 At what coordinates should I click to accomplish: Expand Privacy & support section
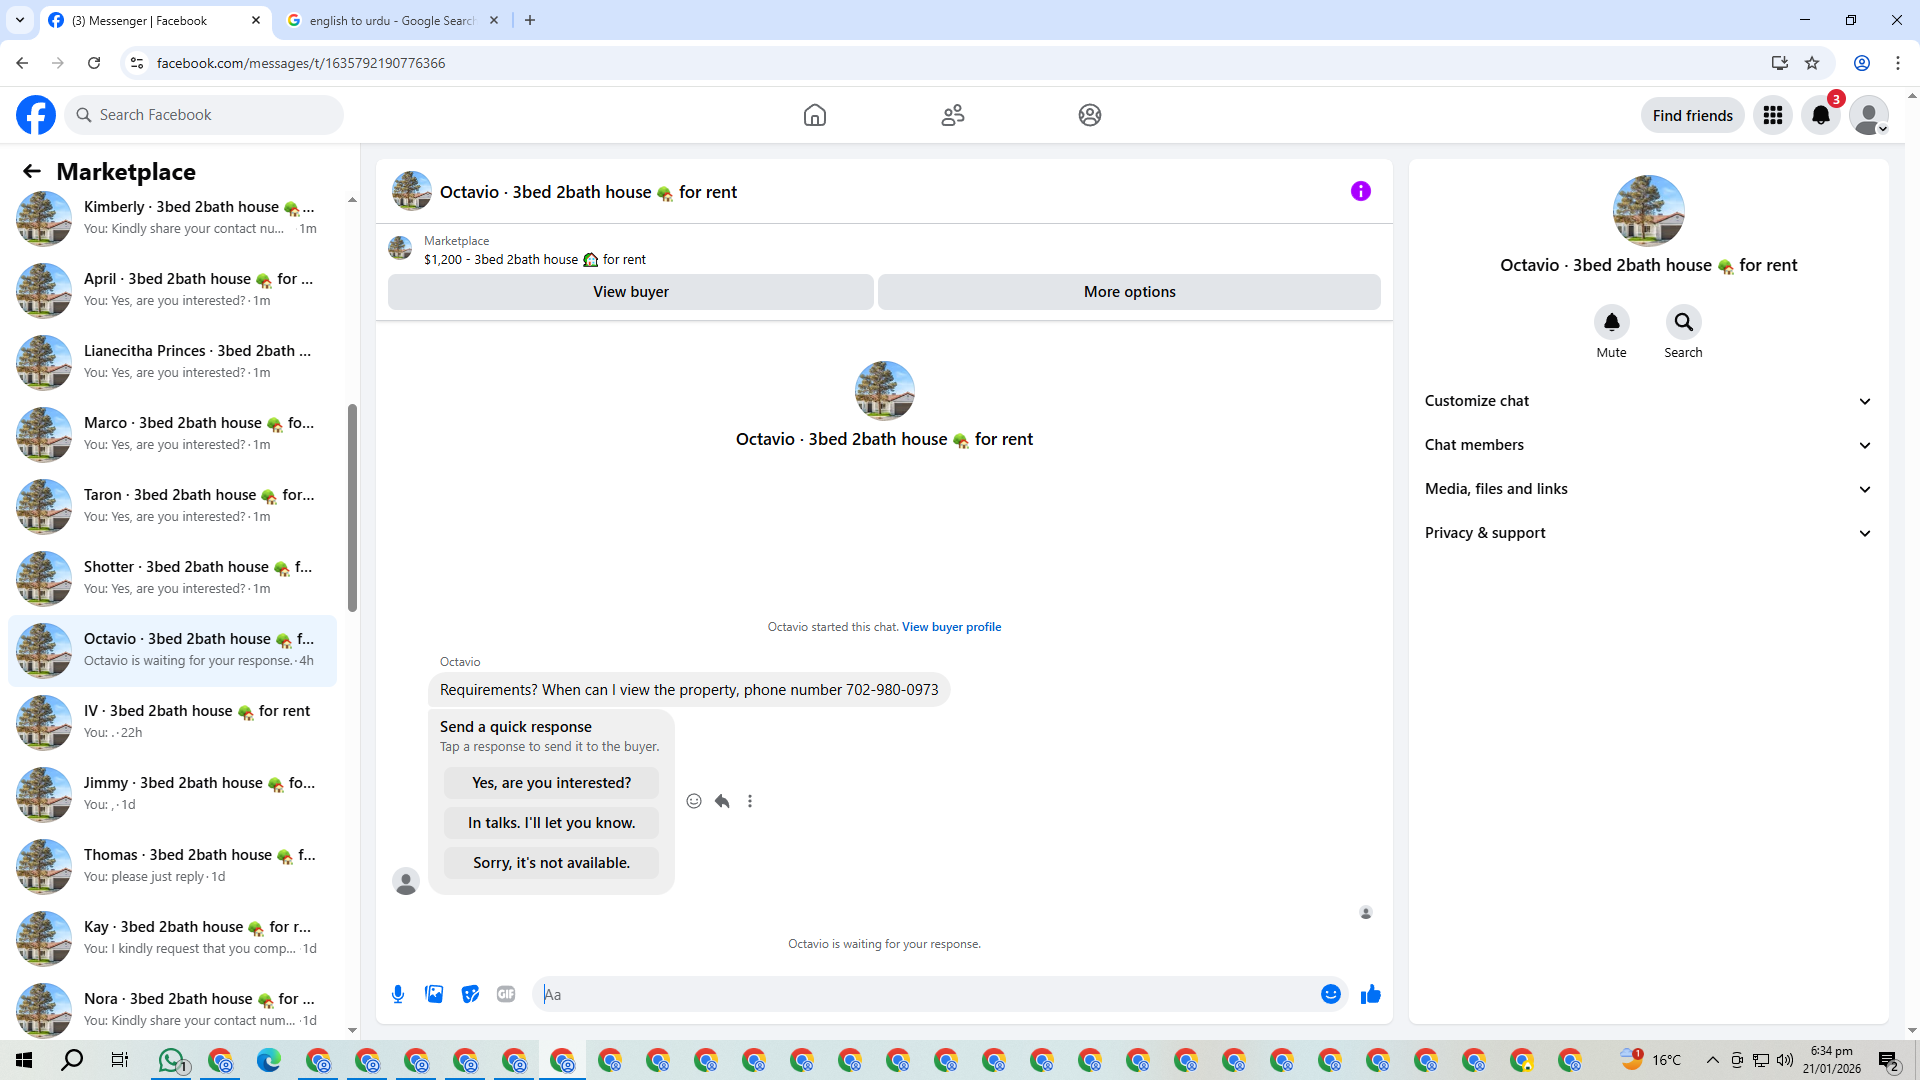point(1648,533)
